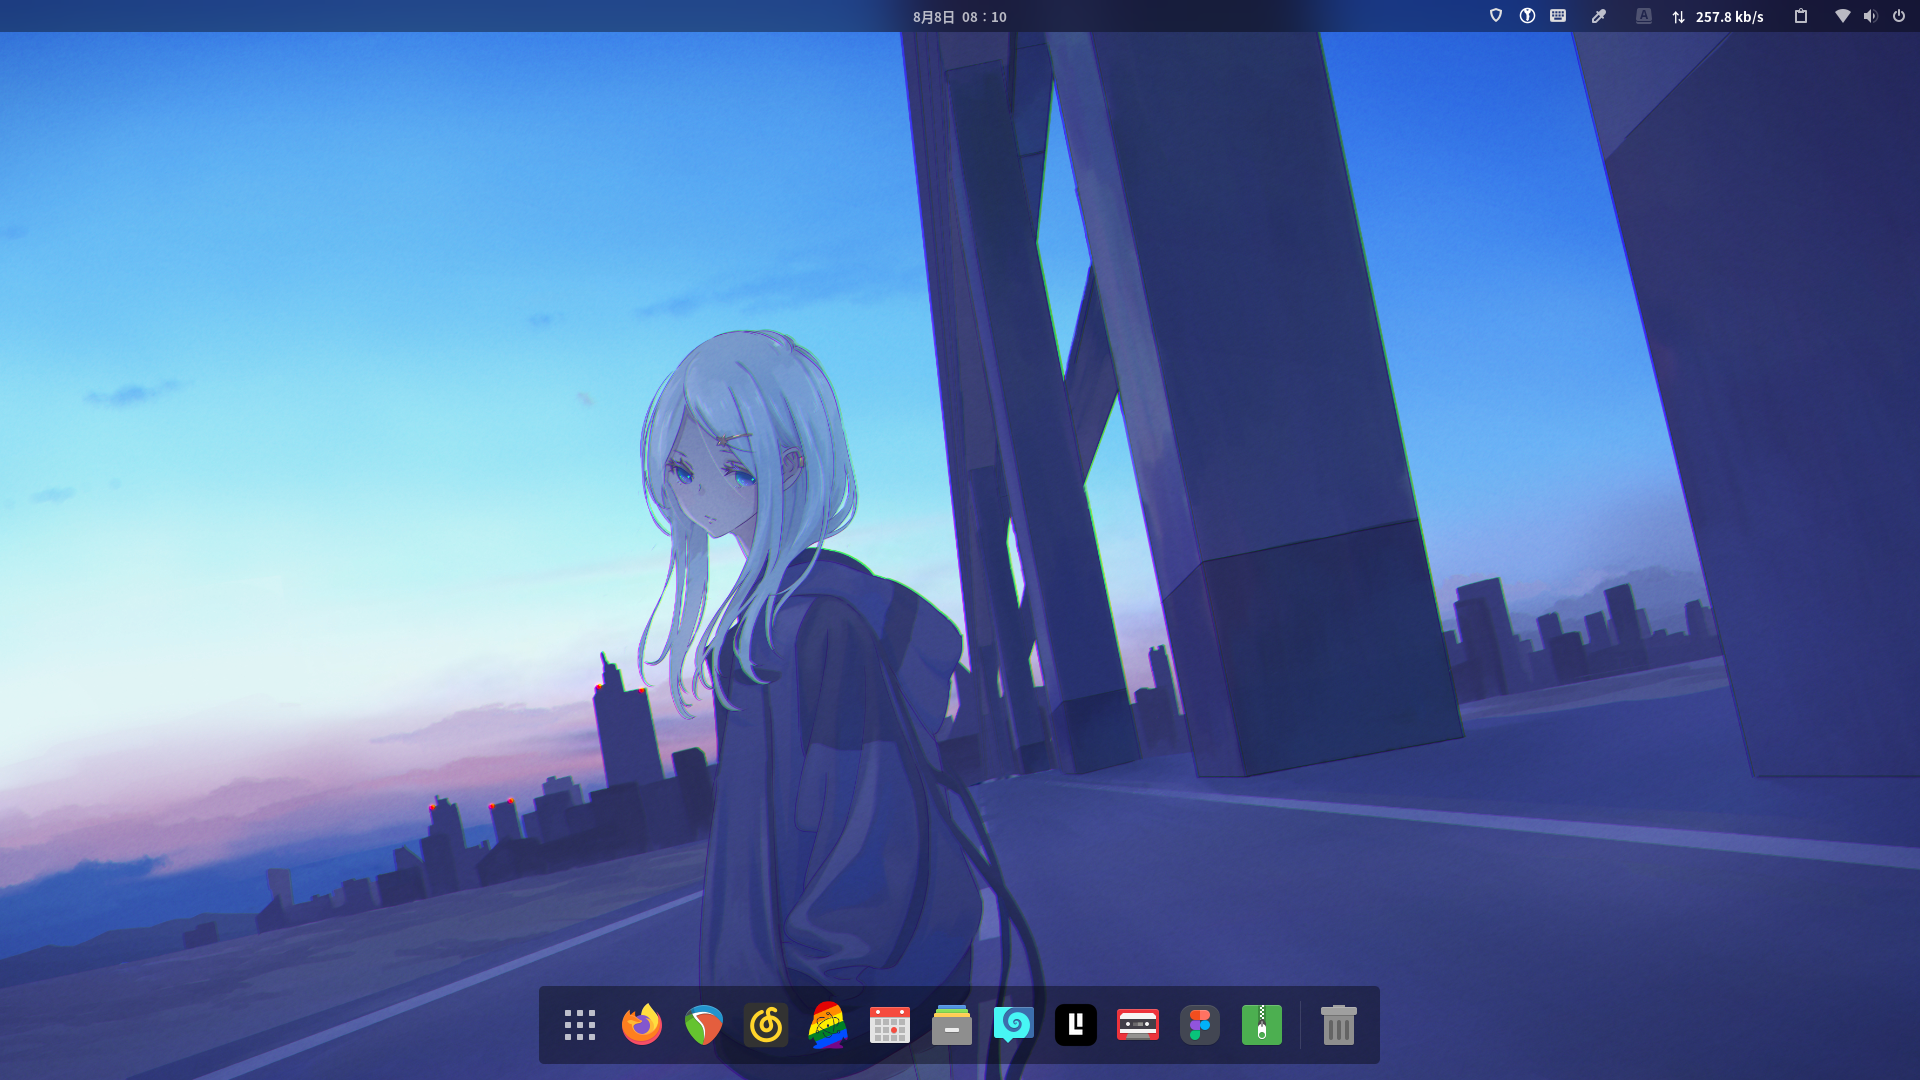Open the red cassette tape app
Viewport: 1920px width, 1080px height.
[1138, 1025]
